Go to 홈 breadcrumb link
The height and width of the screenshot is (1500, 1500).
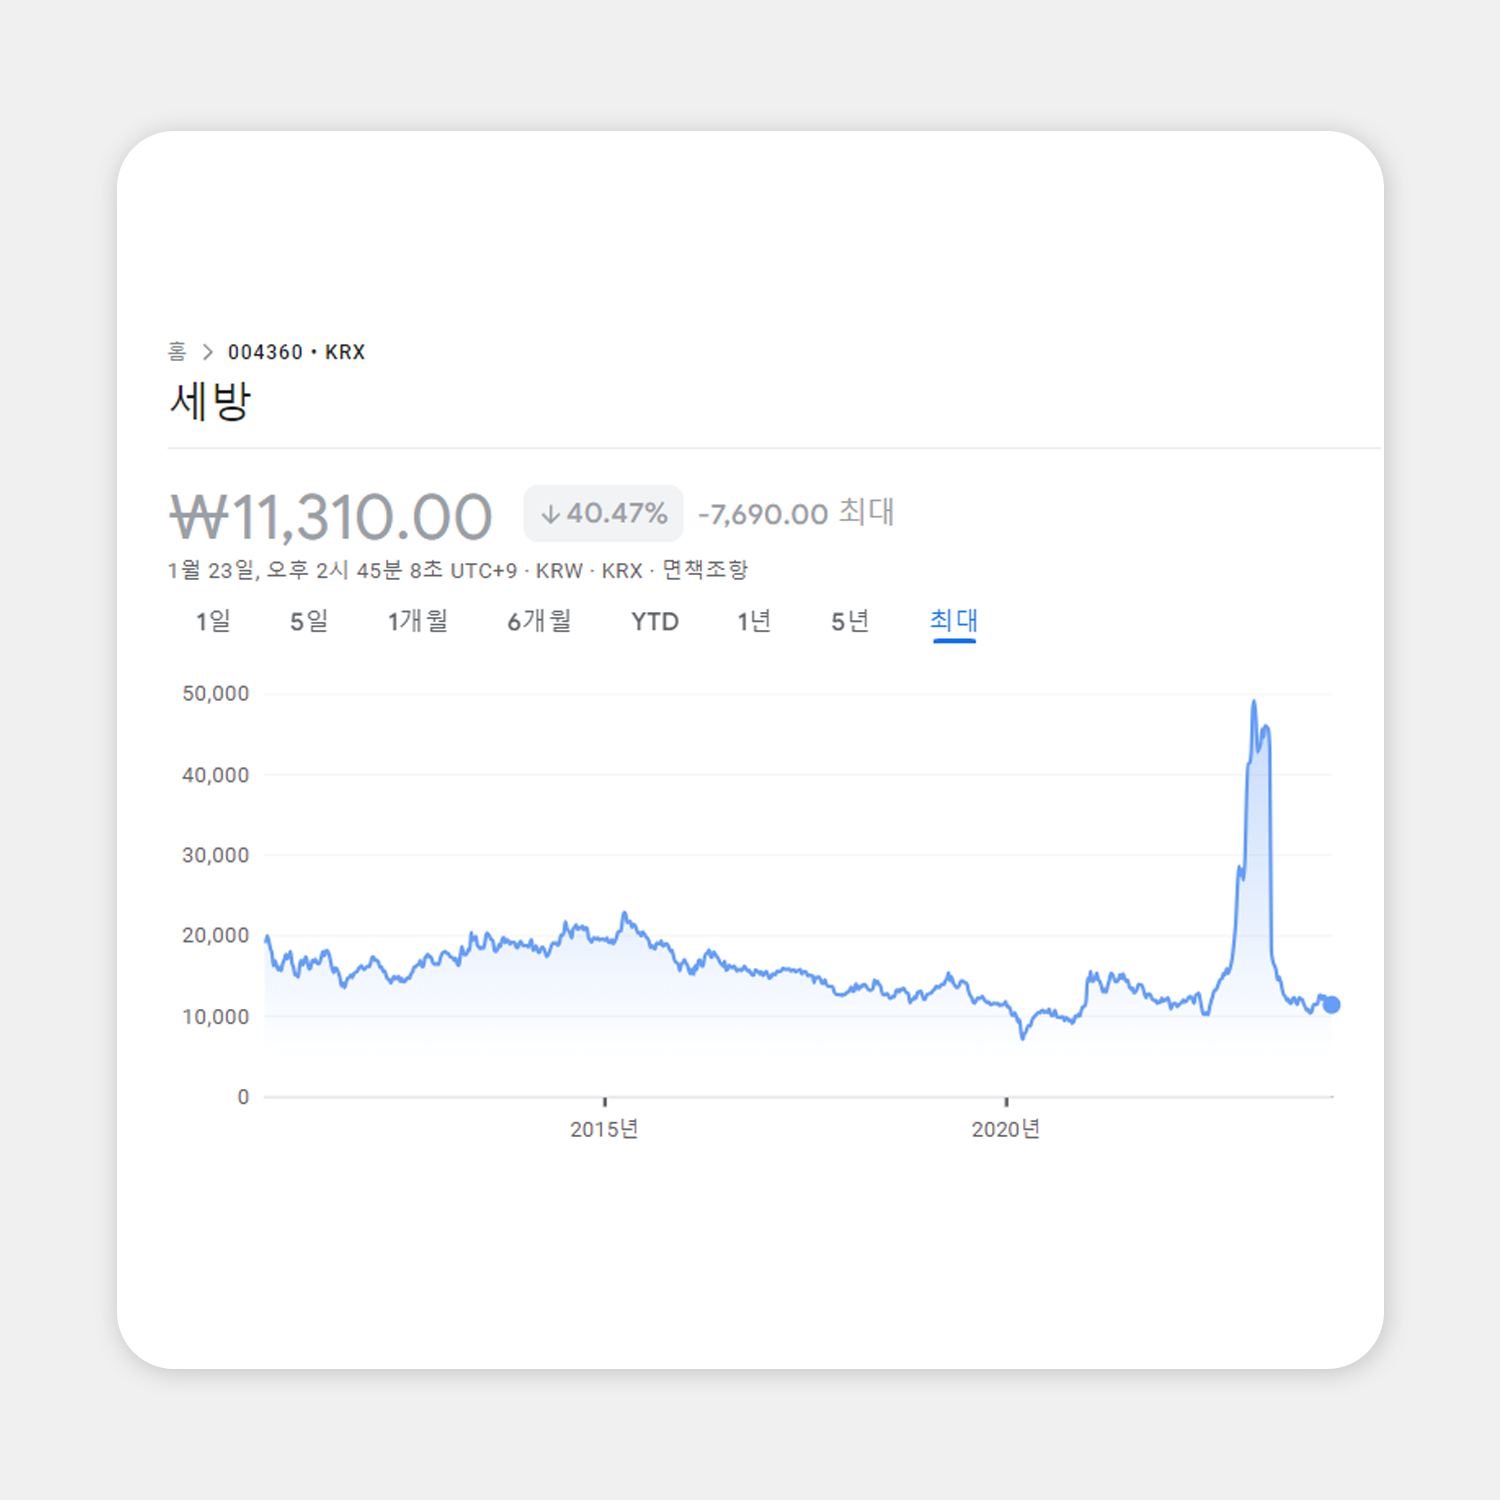pyautogui.click(x=177, y=352)
